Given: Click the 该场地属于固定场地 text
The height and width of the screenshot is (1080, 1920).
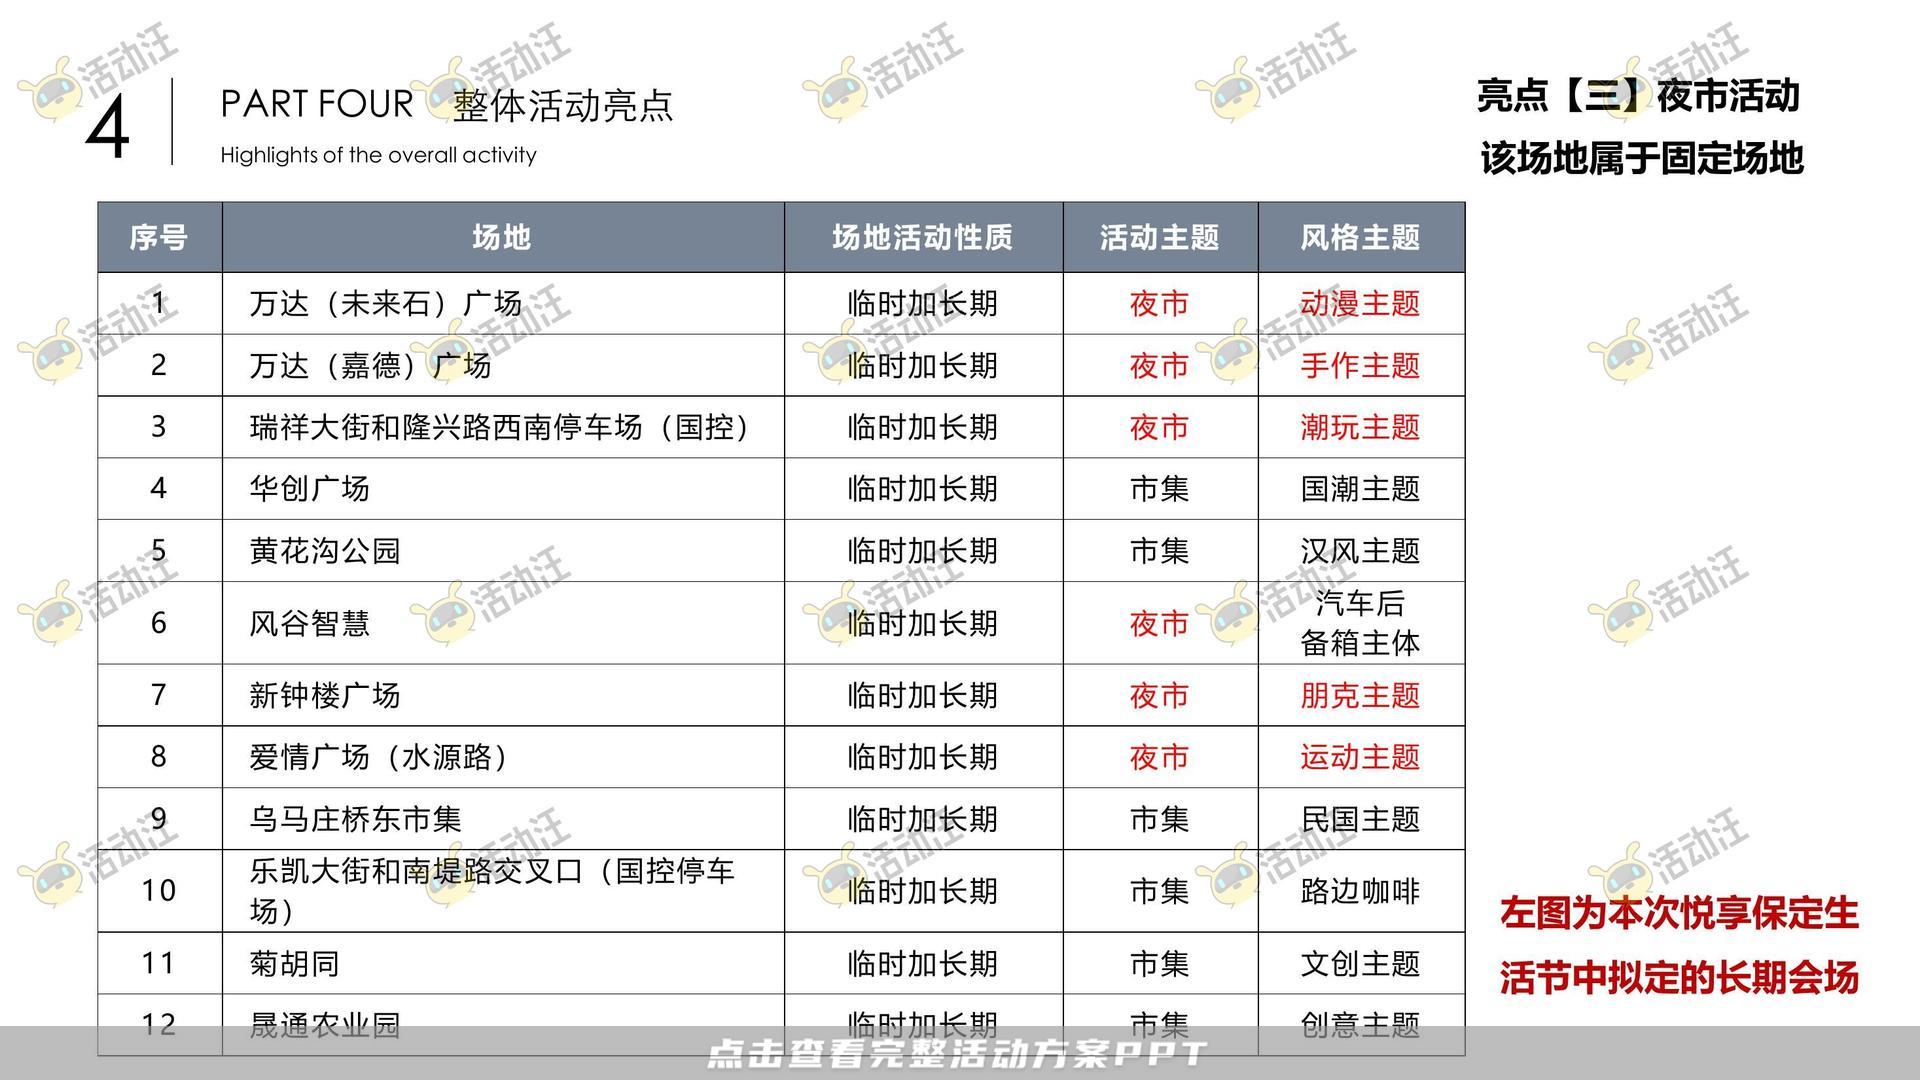Looking at the screenshot, I should 1641,158.
